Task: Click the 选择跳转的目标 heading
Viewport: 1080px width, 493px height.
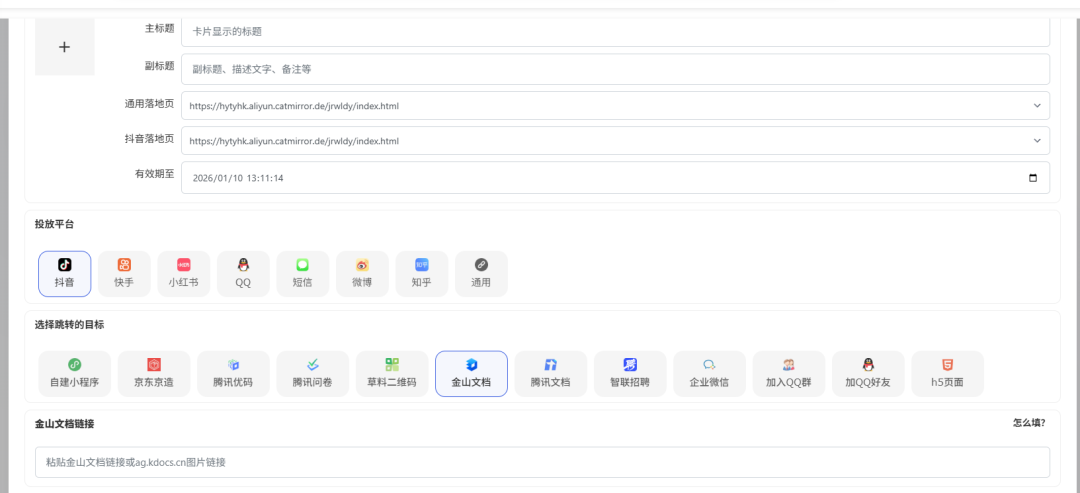Action: tap(70, 324)
